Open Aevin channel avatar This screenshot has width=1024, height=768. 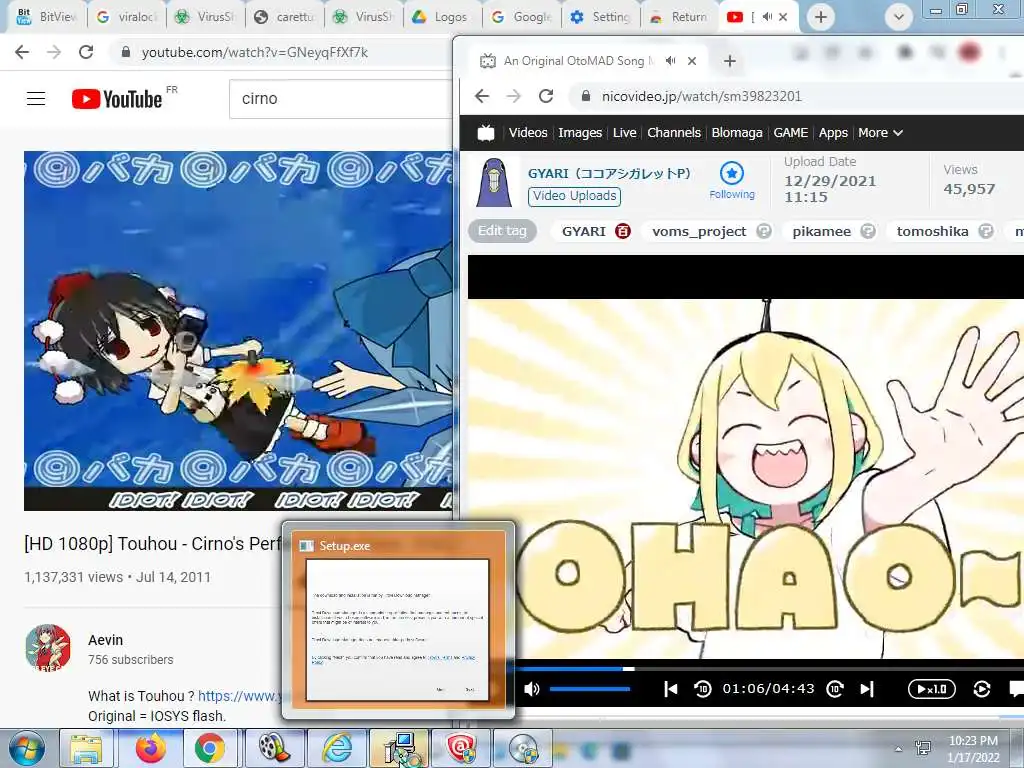tap(48, 648)
